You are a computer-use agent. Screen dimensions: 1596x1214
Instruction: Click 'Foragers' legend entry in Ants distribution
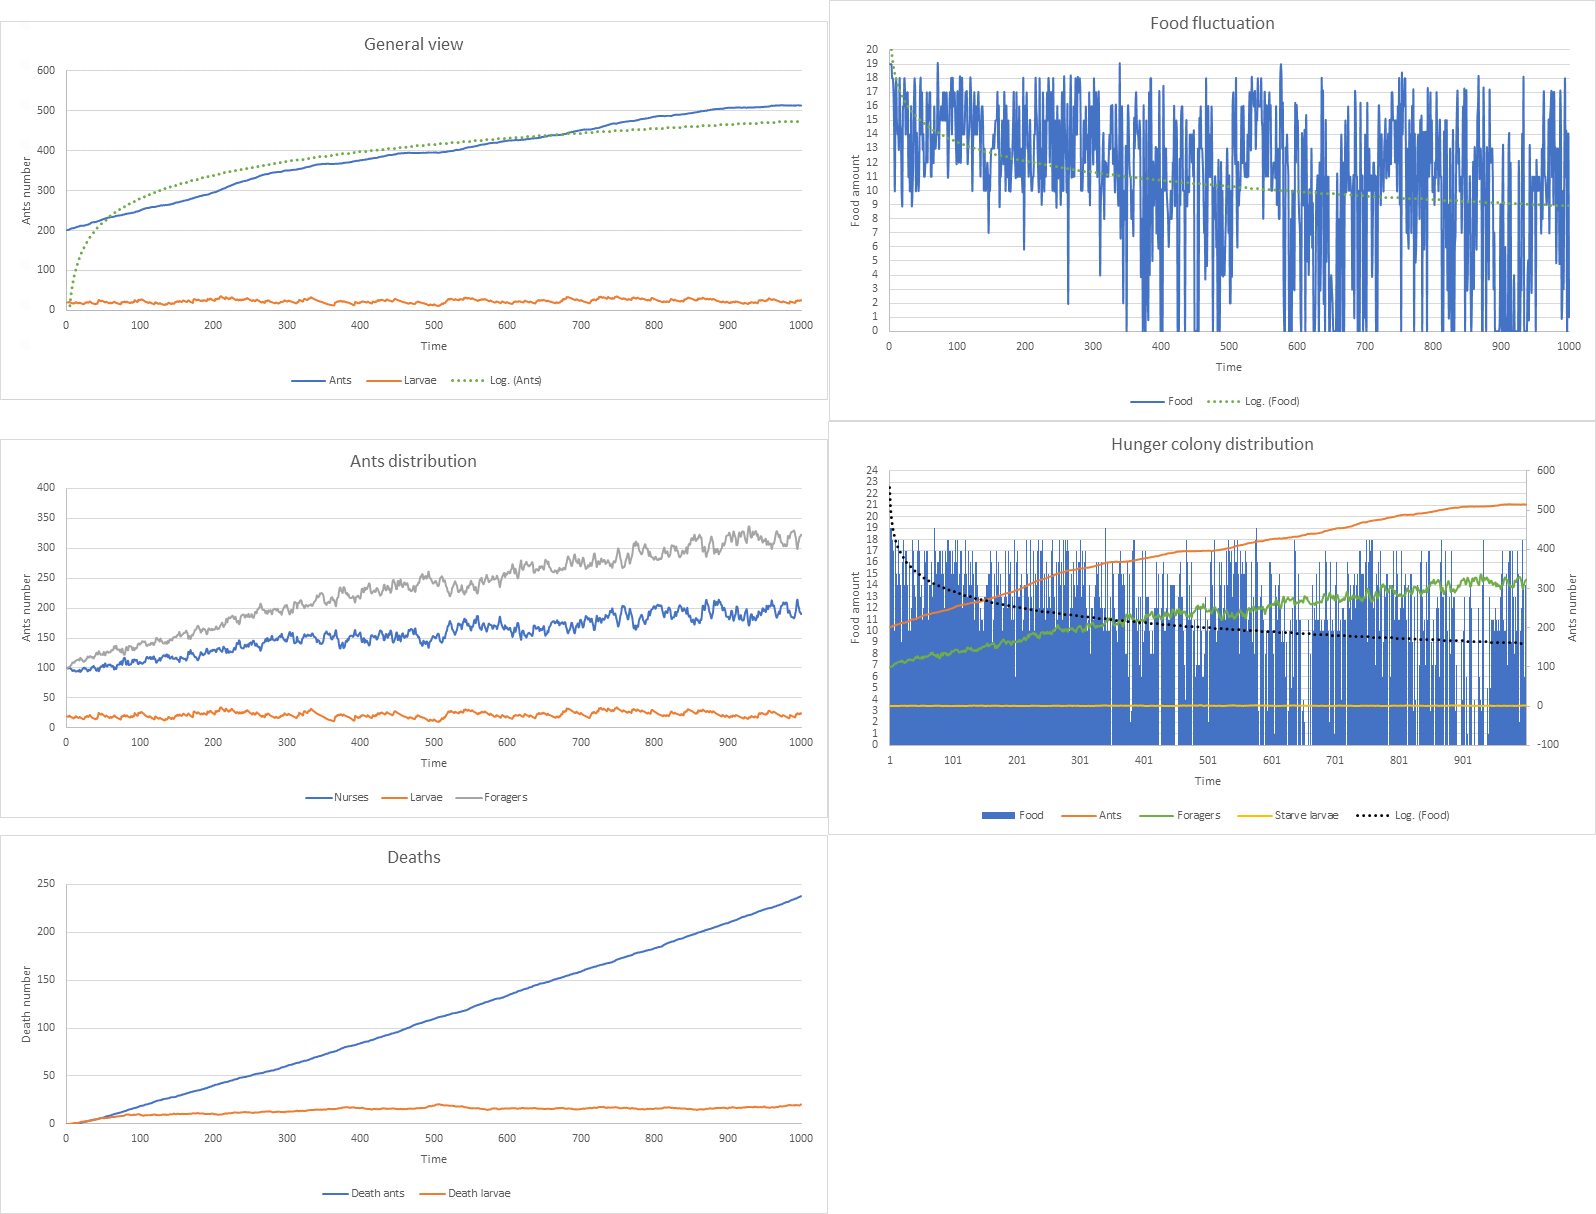(492, 797)
